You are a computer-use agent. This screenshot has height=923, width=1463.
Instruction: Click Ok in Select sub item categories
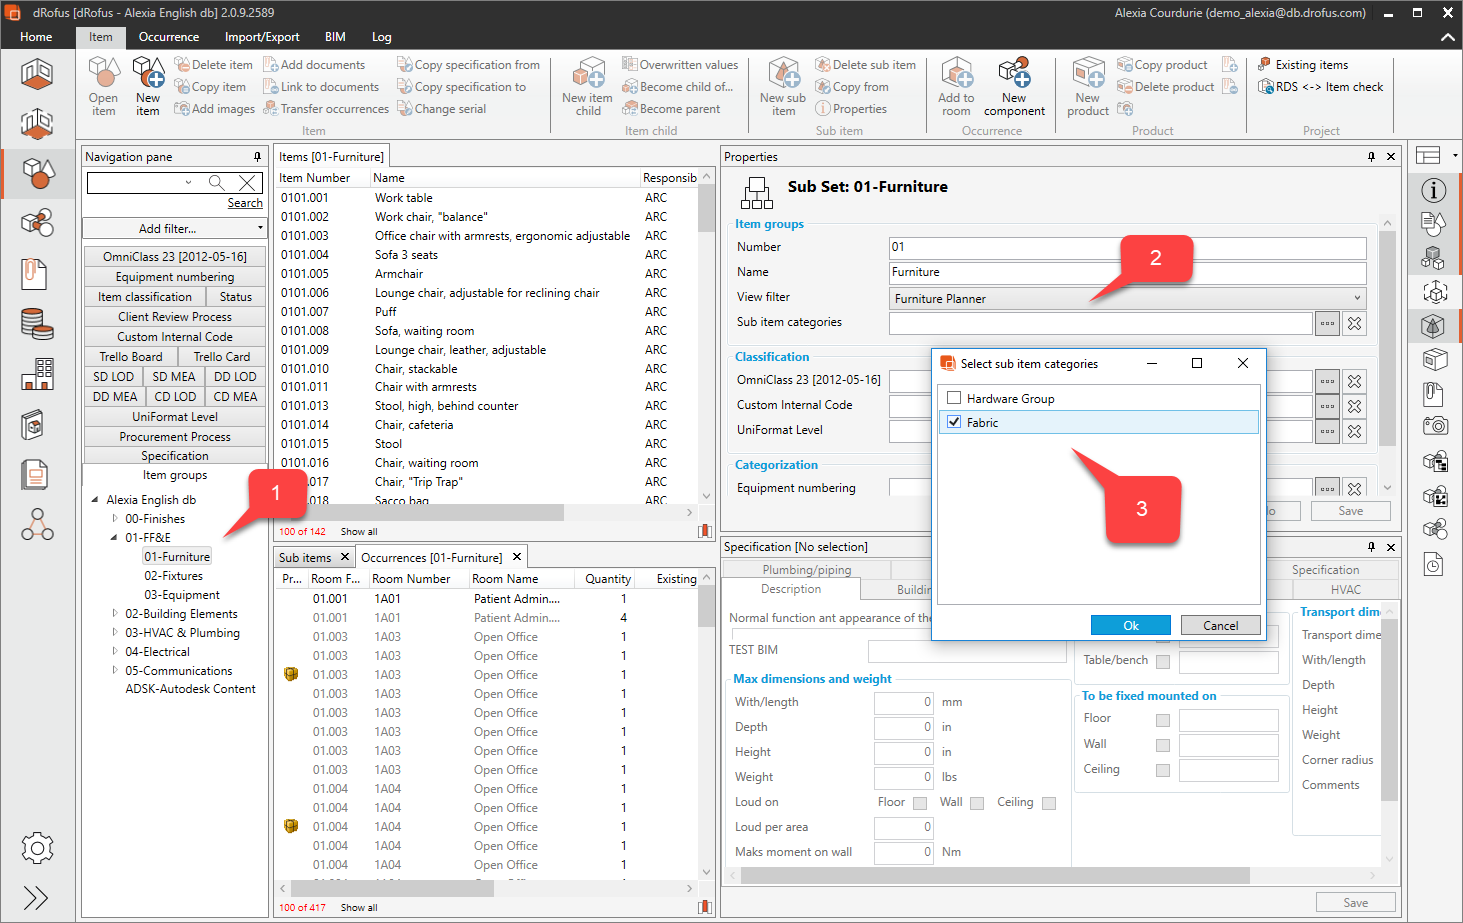pyautogui.click(x=1130, y=625)
